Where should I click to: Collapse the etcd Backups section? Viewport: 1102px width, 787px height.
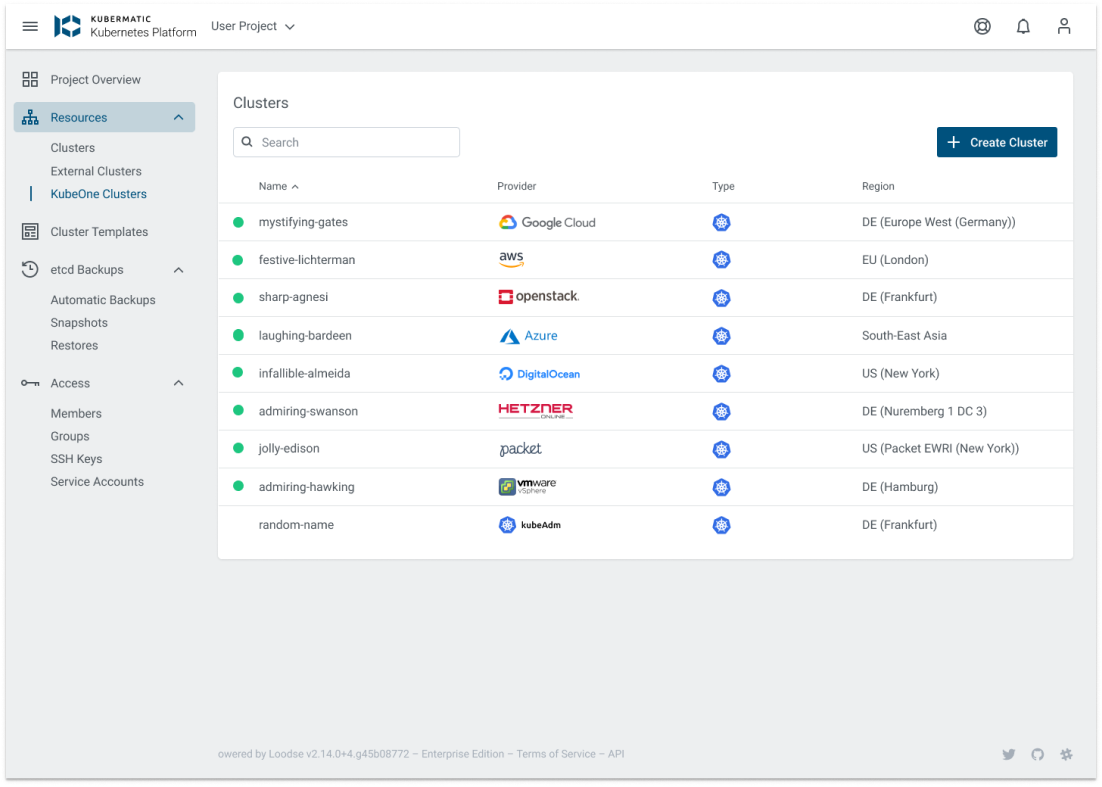click(178, 269)
